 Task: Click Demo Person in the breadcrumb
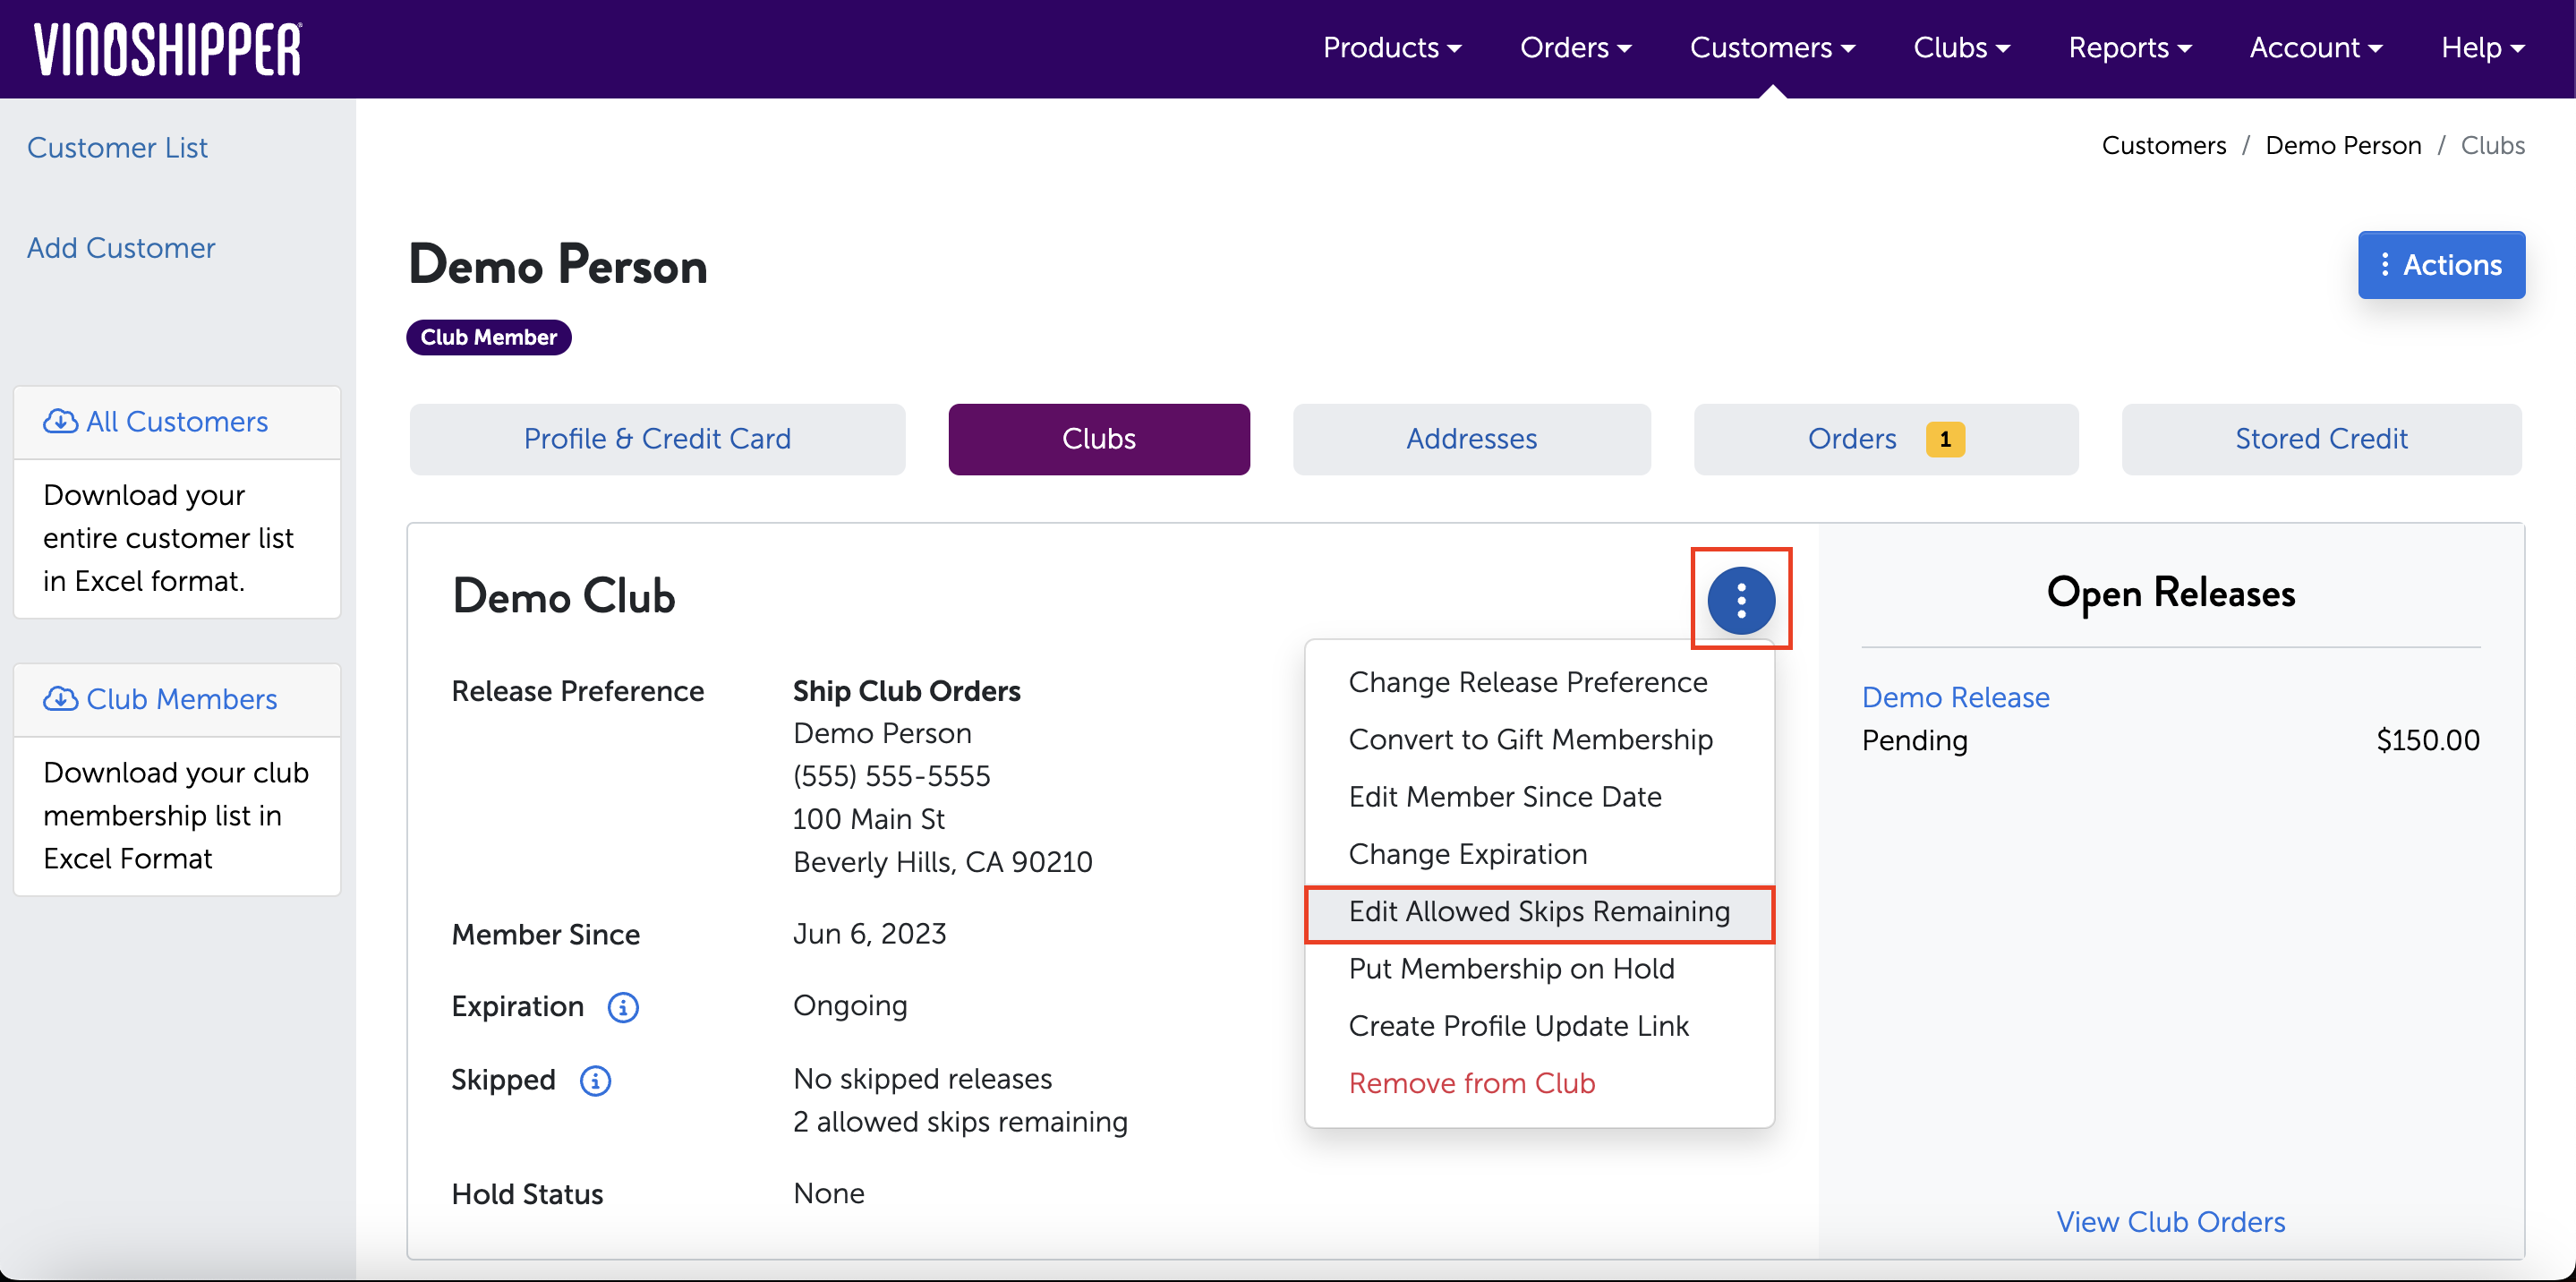2342,146
